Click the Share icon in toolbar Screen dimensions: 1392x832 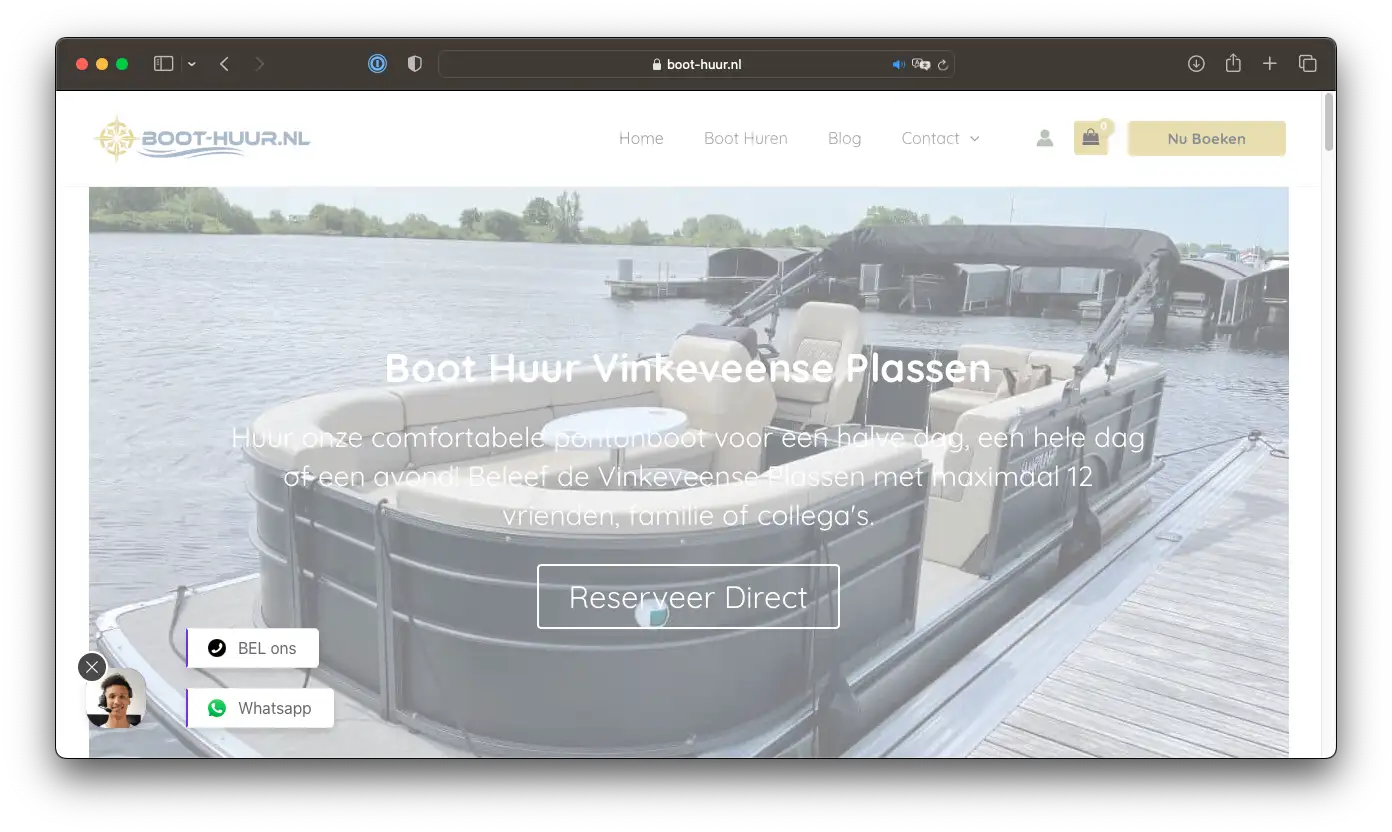tap(1233, 64)
